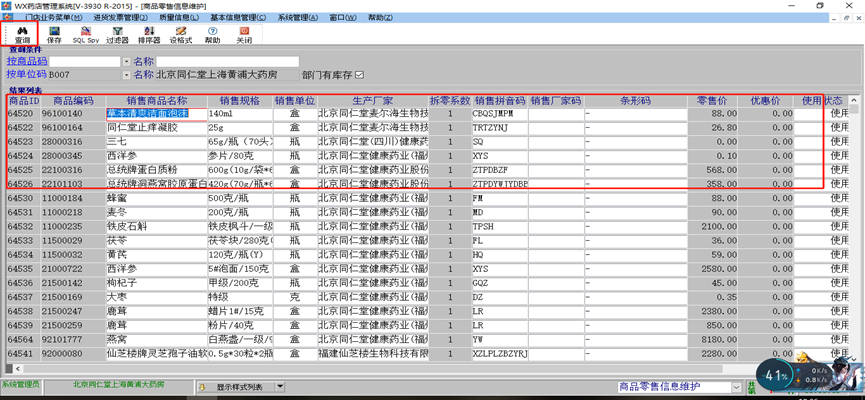
Task: Click the 按单位码 link label
Action: (x=27, y=74)
